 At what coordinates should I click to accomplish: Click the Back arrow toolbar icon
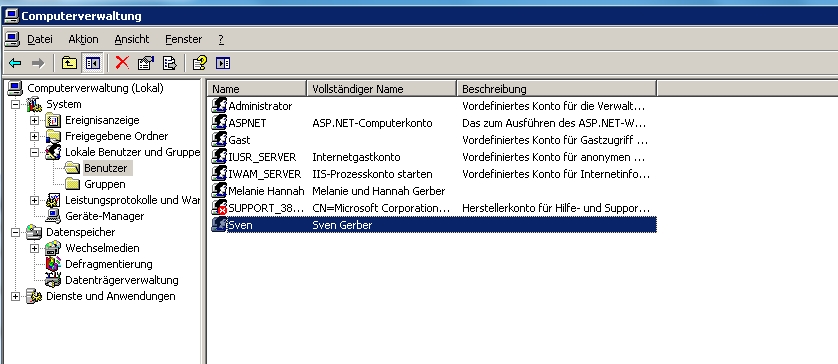15,64
